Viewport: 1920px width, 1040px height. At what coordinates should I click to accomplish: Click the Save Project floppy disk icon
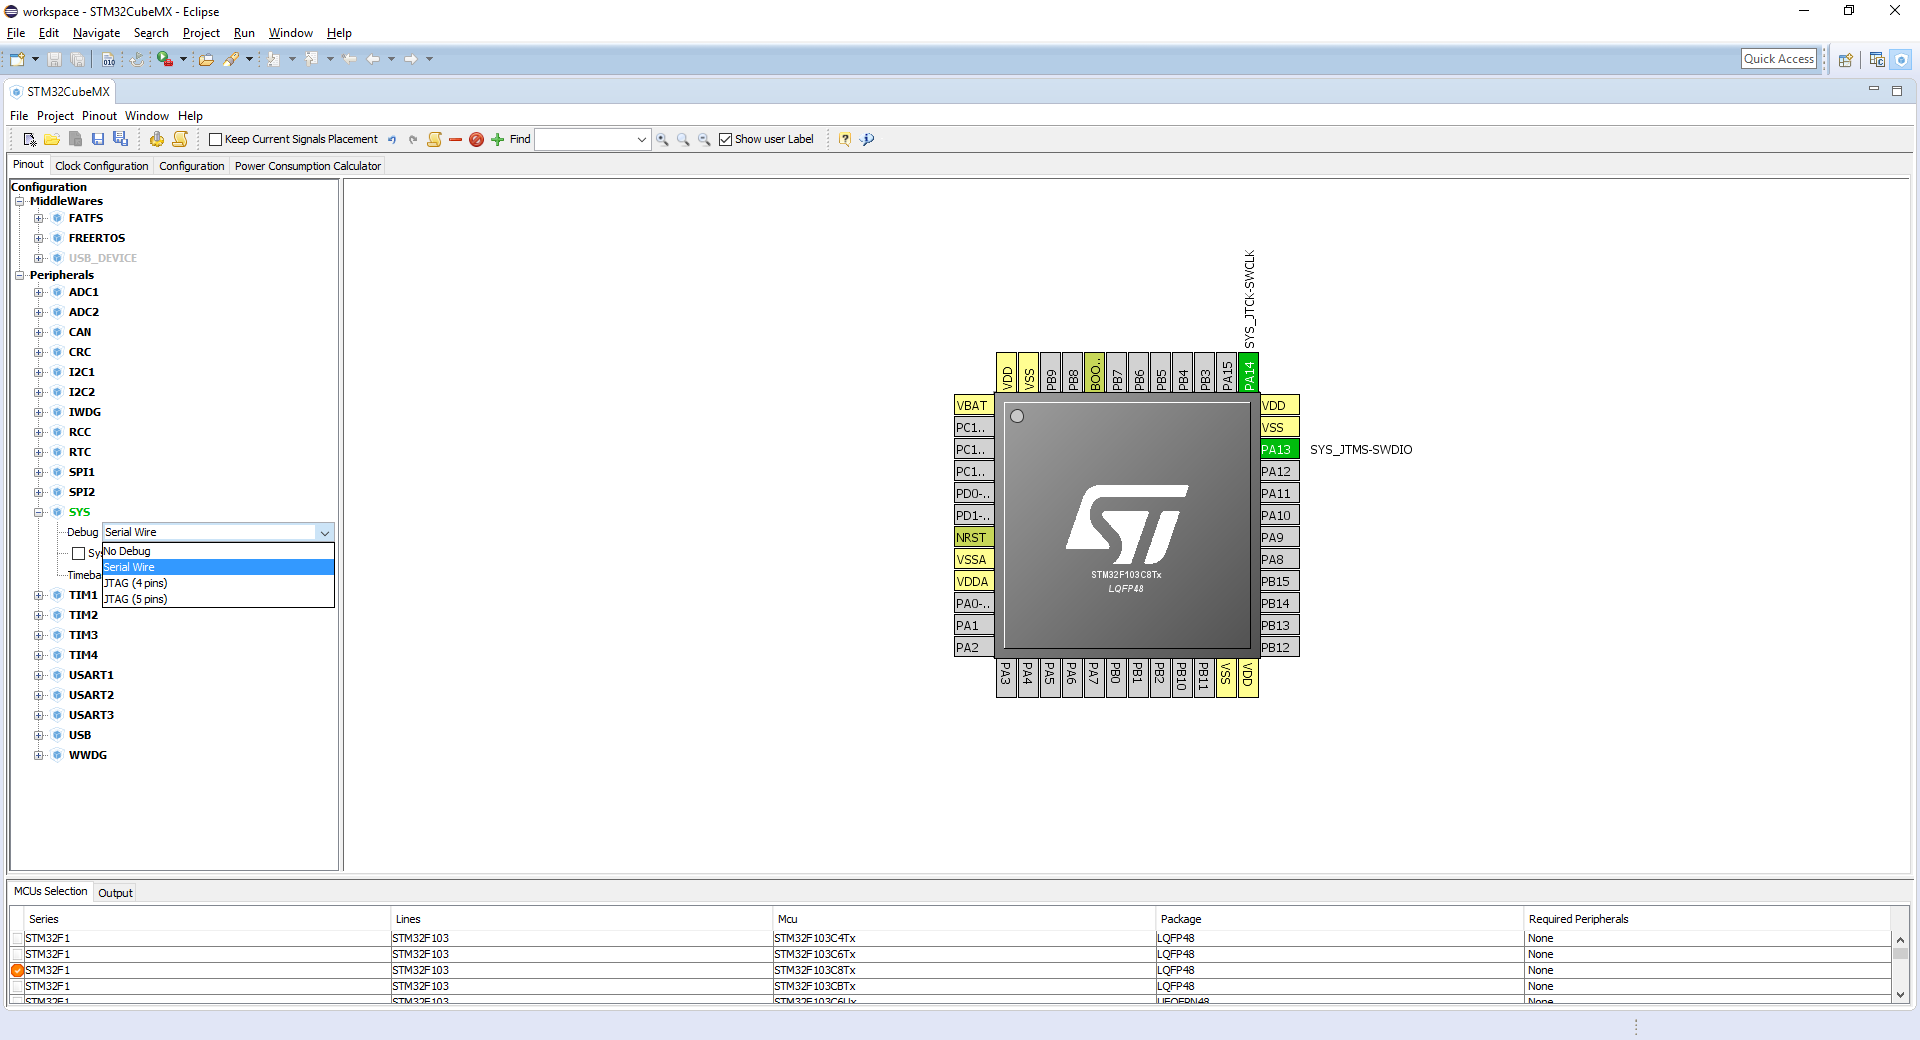point(98,139)
